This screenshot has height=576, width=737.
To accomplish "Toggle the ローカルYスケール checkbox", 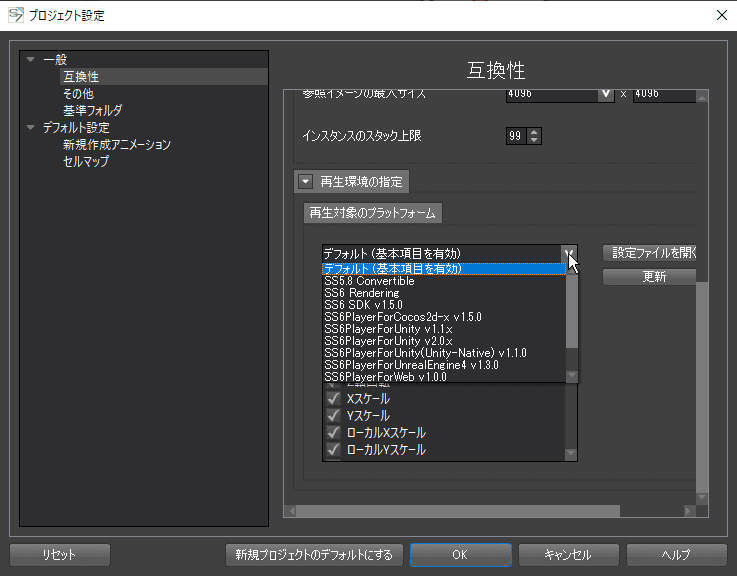I will point(333,450).
